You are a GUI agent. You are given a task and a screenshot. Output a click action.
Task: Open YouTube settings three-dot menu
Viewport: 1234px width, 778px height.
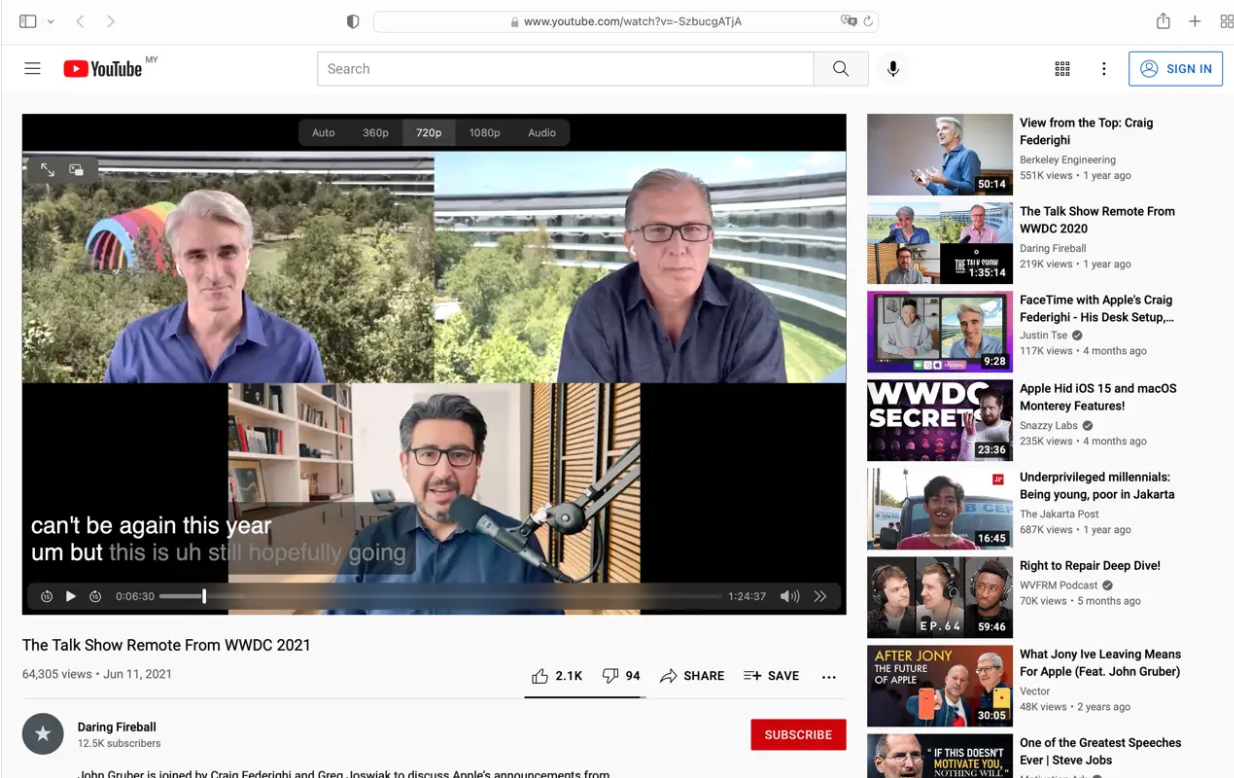point(1104,68)
